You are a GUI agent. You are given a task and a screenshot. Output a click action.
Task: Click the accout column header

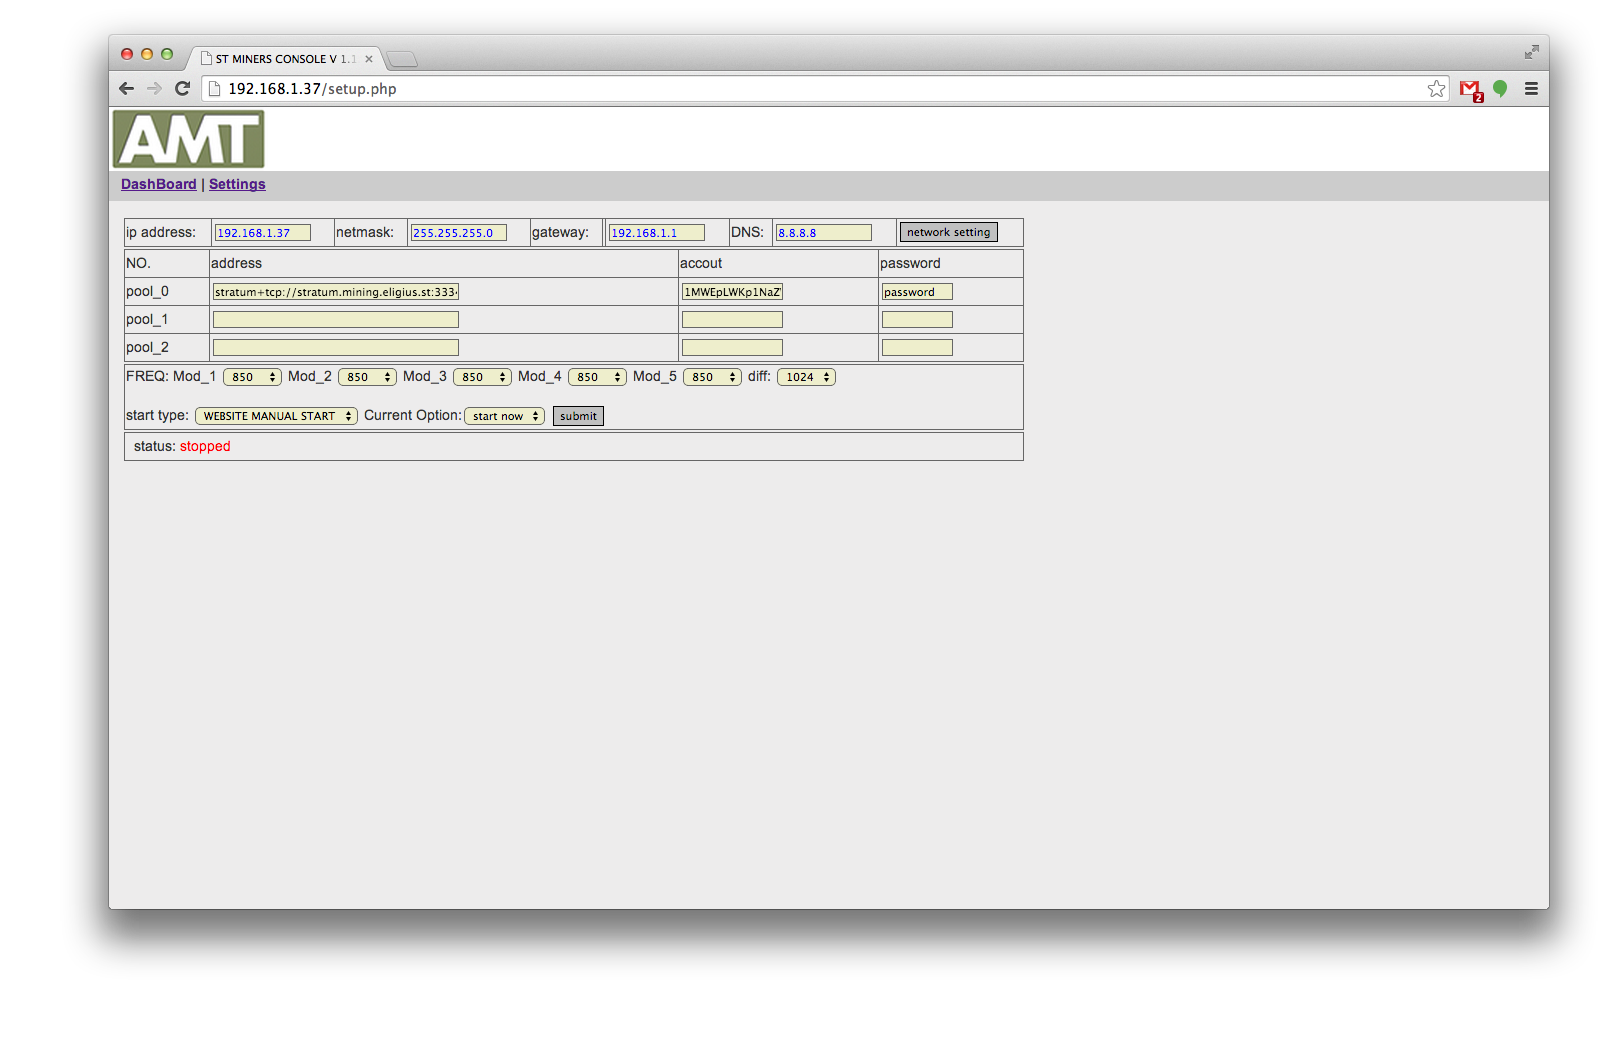(701, 263)
